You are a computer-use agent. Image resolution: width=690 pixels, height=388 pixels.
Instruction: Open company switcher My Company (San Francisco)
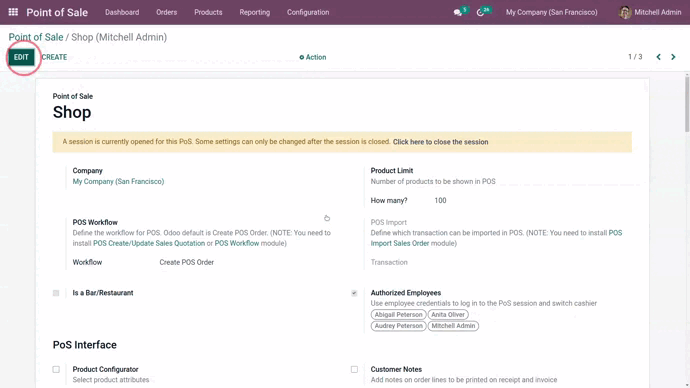551,12
